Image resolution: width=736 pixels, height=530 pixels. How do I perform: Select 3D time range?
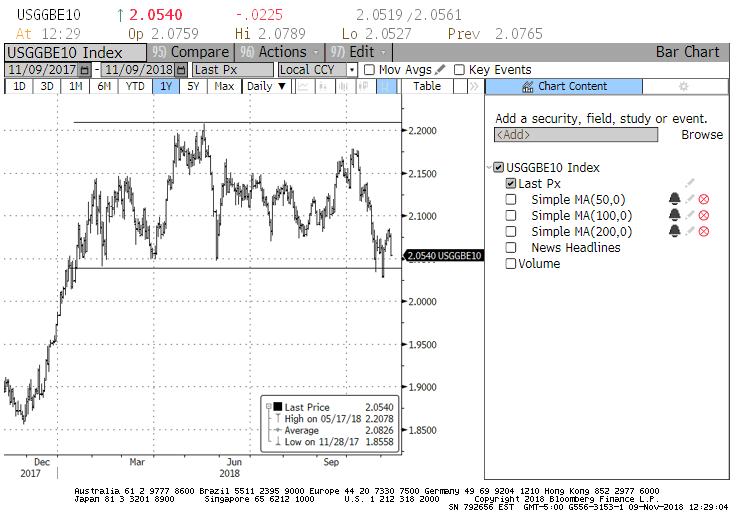[47, 86]
